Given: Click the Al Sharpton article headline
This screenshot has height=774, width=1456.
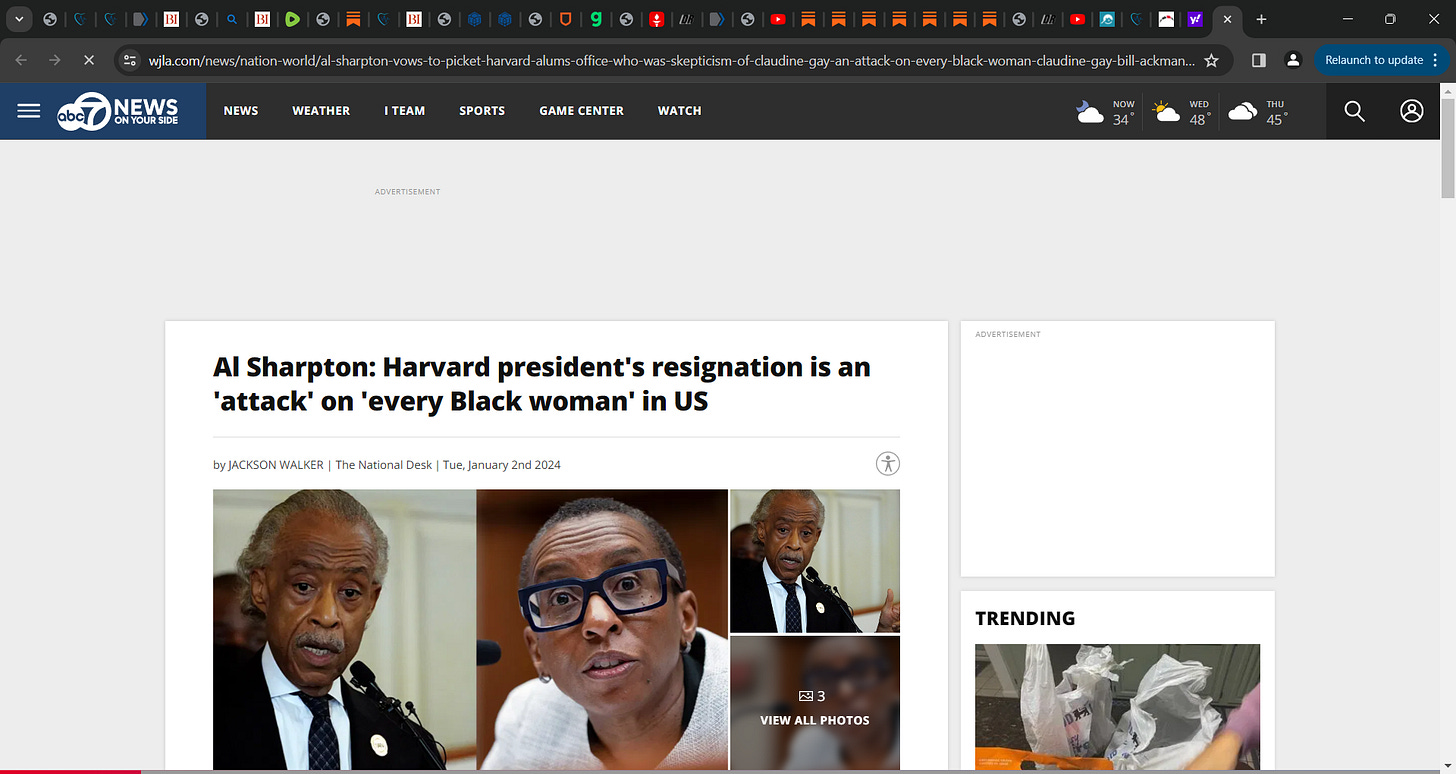Looking at the screenshot, I should point(542,384).
